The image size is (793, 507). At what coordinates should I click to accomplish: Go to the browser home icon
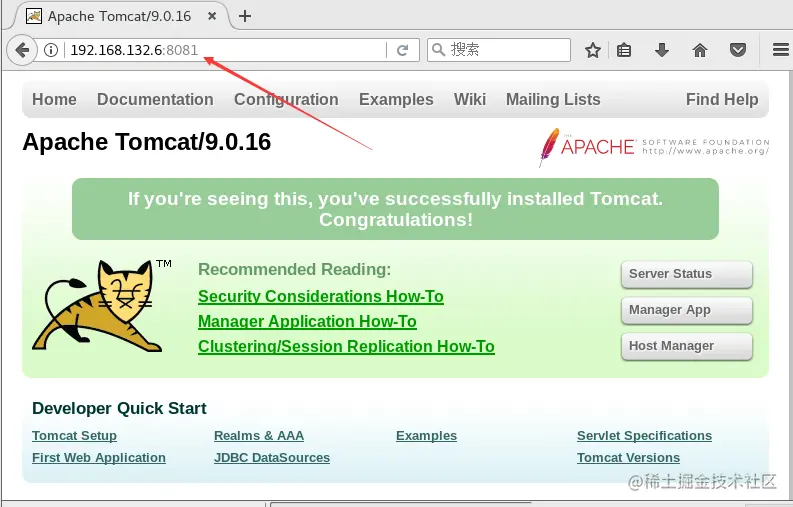tap(700, 50)
